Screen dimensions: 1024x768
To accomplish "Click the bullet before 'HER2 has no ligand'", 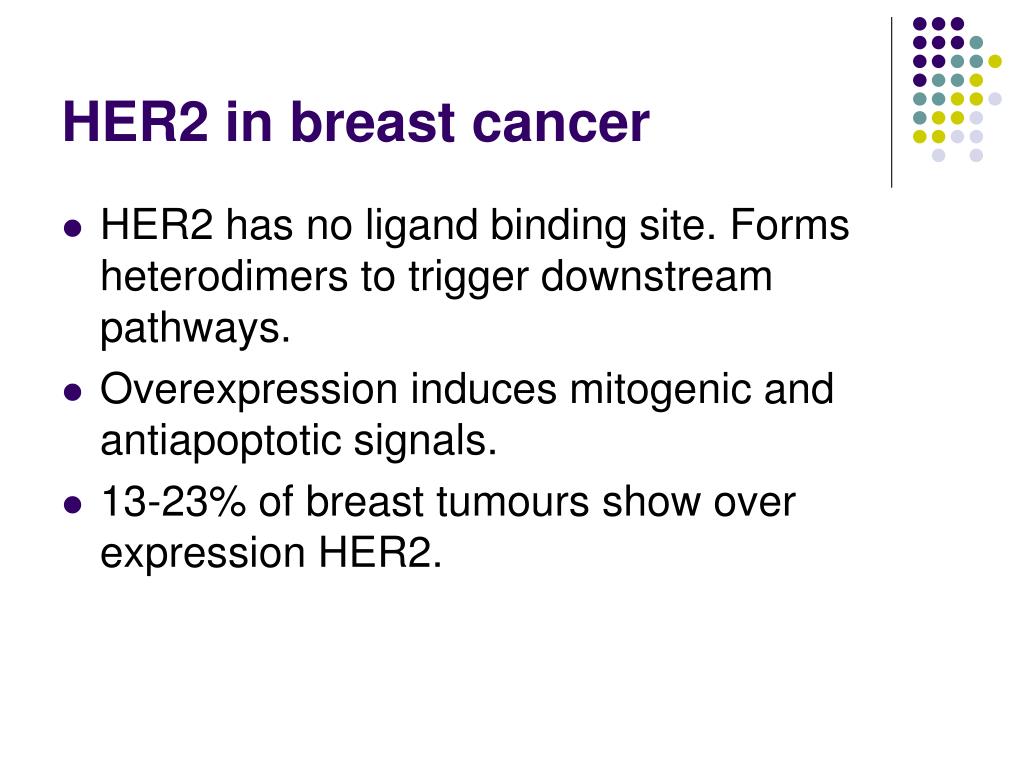I will [x=73, y=229].
